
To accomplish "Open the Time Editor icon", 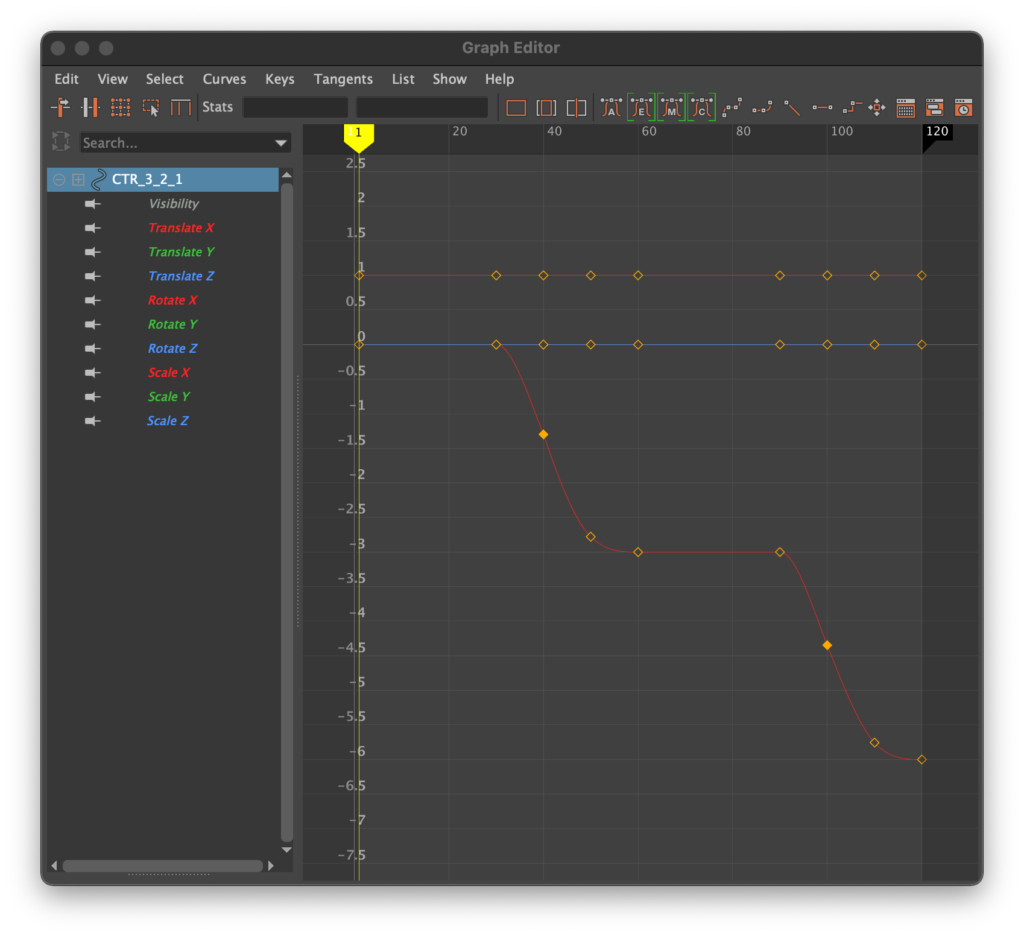I will pos(963,107).
